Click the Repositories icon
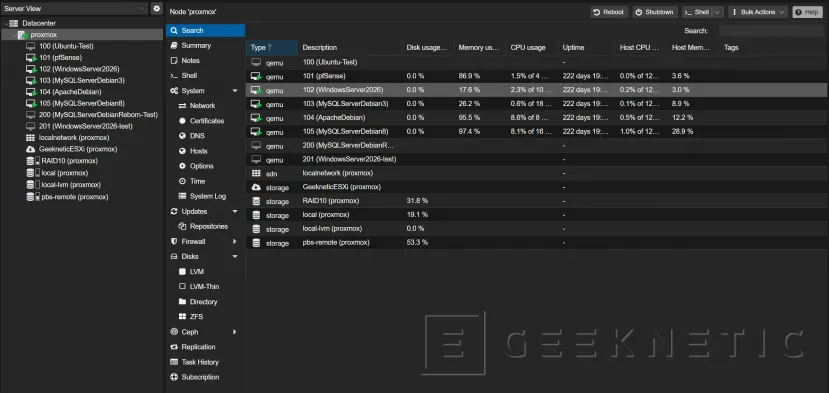Image resolution: width=829 pixels, height=393 pixels. pyautogui.click(x=182, y=226)
